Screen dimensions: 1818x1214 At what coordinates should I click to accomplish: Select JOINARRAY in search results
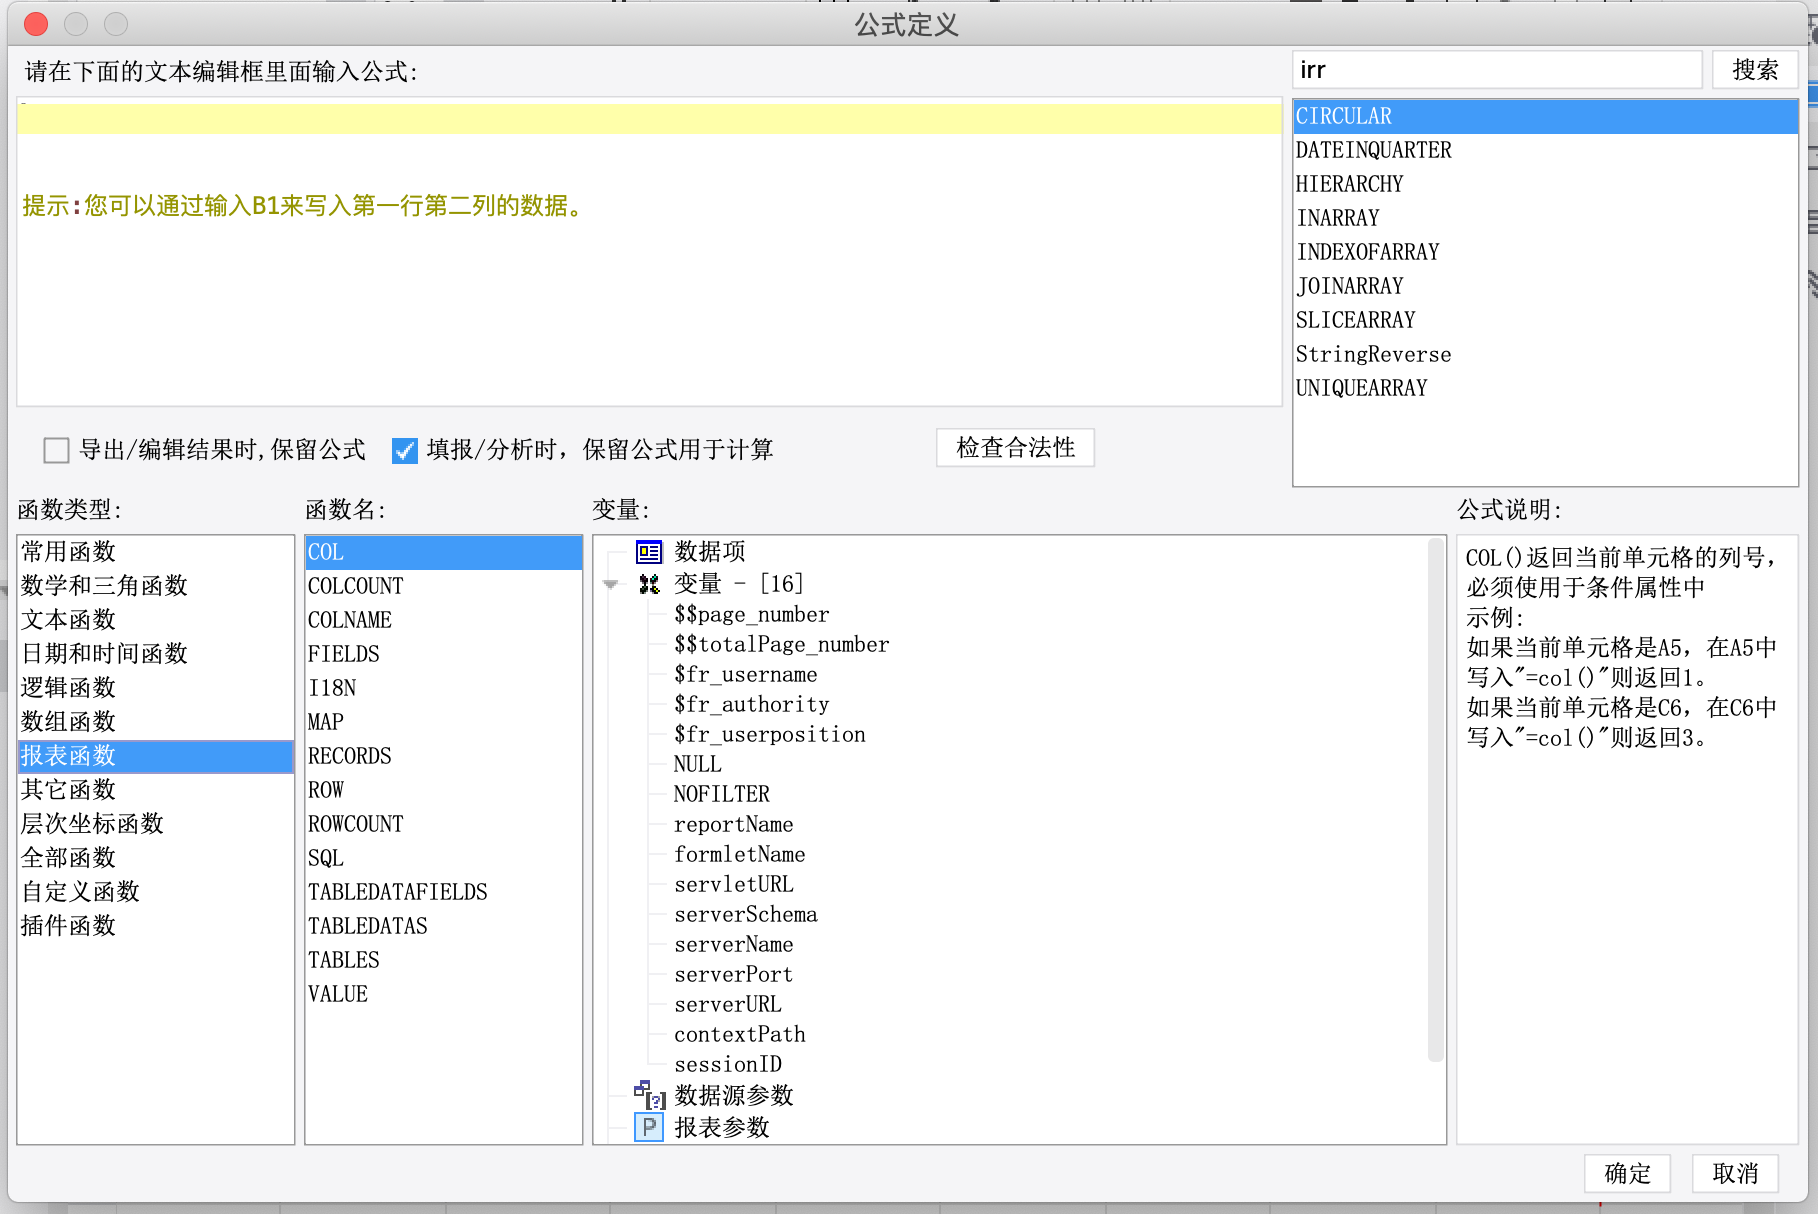pyautogui.click(x=1545, y=286)
